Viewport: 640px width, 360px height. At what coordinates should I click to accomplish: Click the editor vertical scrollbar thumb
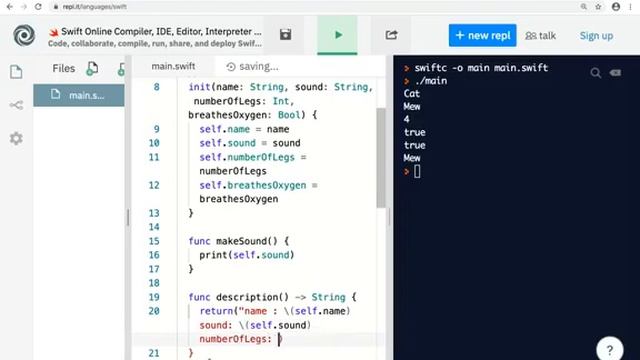(x=381, y=158)
